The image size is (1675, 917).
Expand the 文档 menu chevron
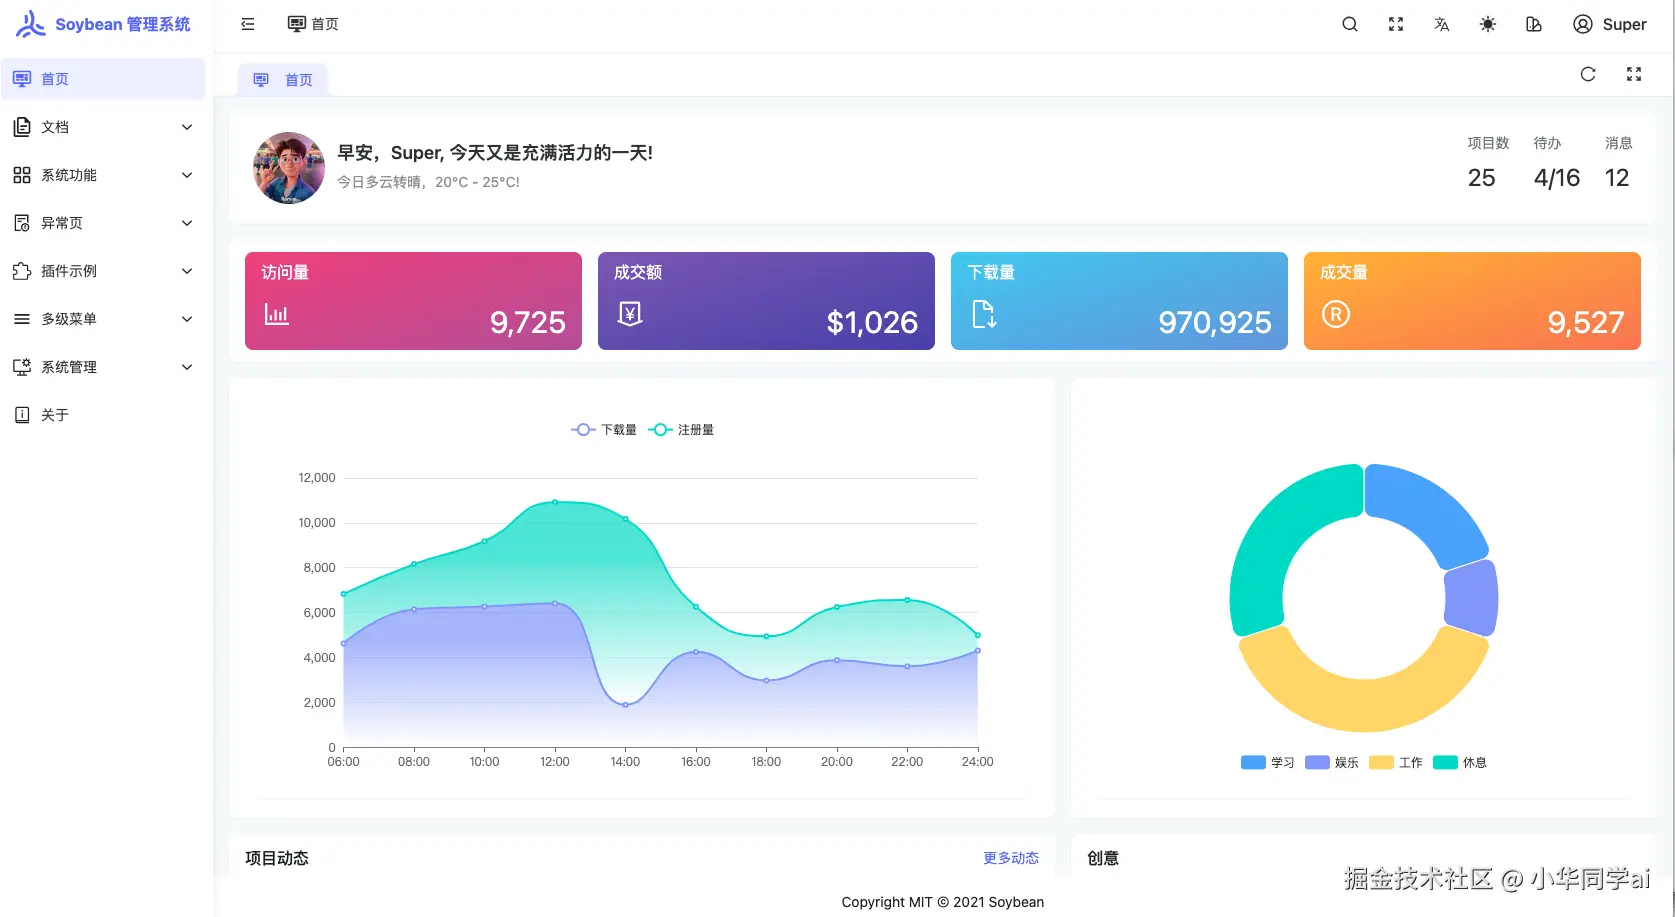coord(187,127)
